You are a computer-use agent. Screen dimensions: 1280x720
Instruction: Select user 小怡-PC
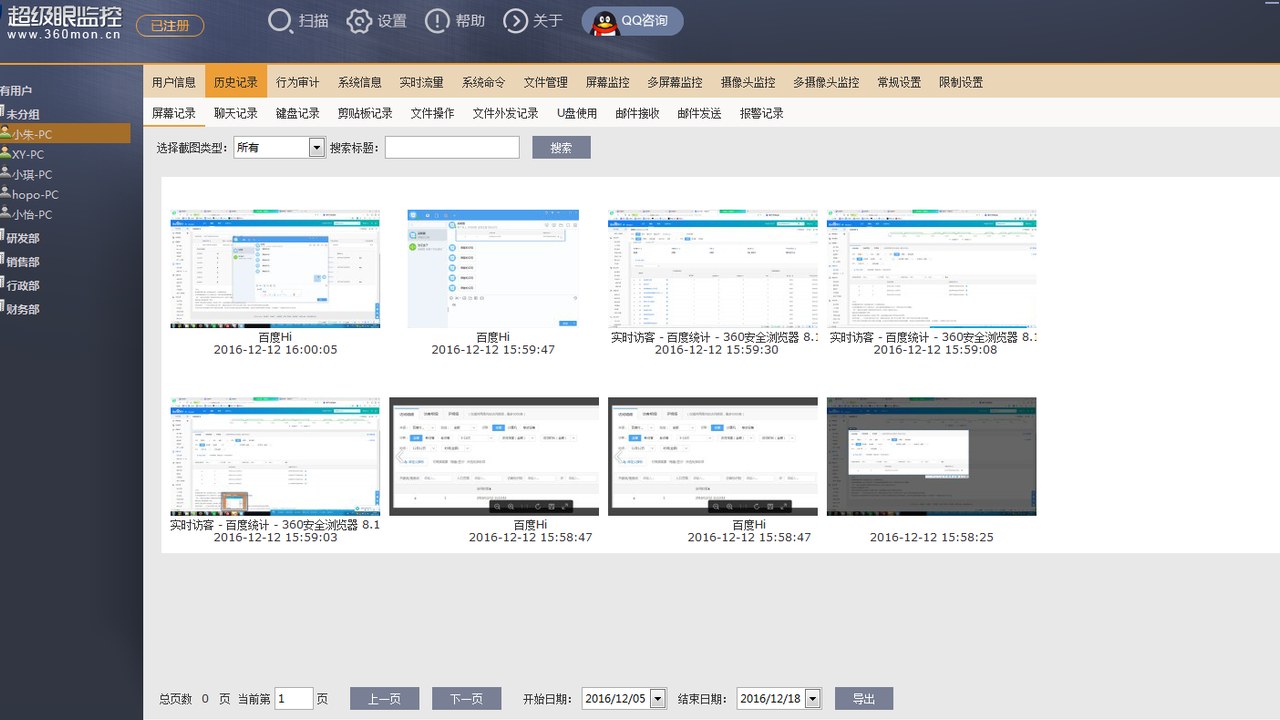[32, 214]
